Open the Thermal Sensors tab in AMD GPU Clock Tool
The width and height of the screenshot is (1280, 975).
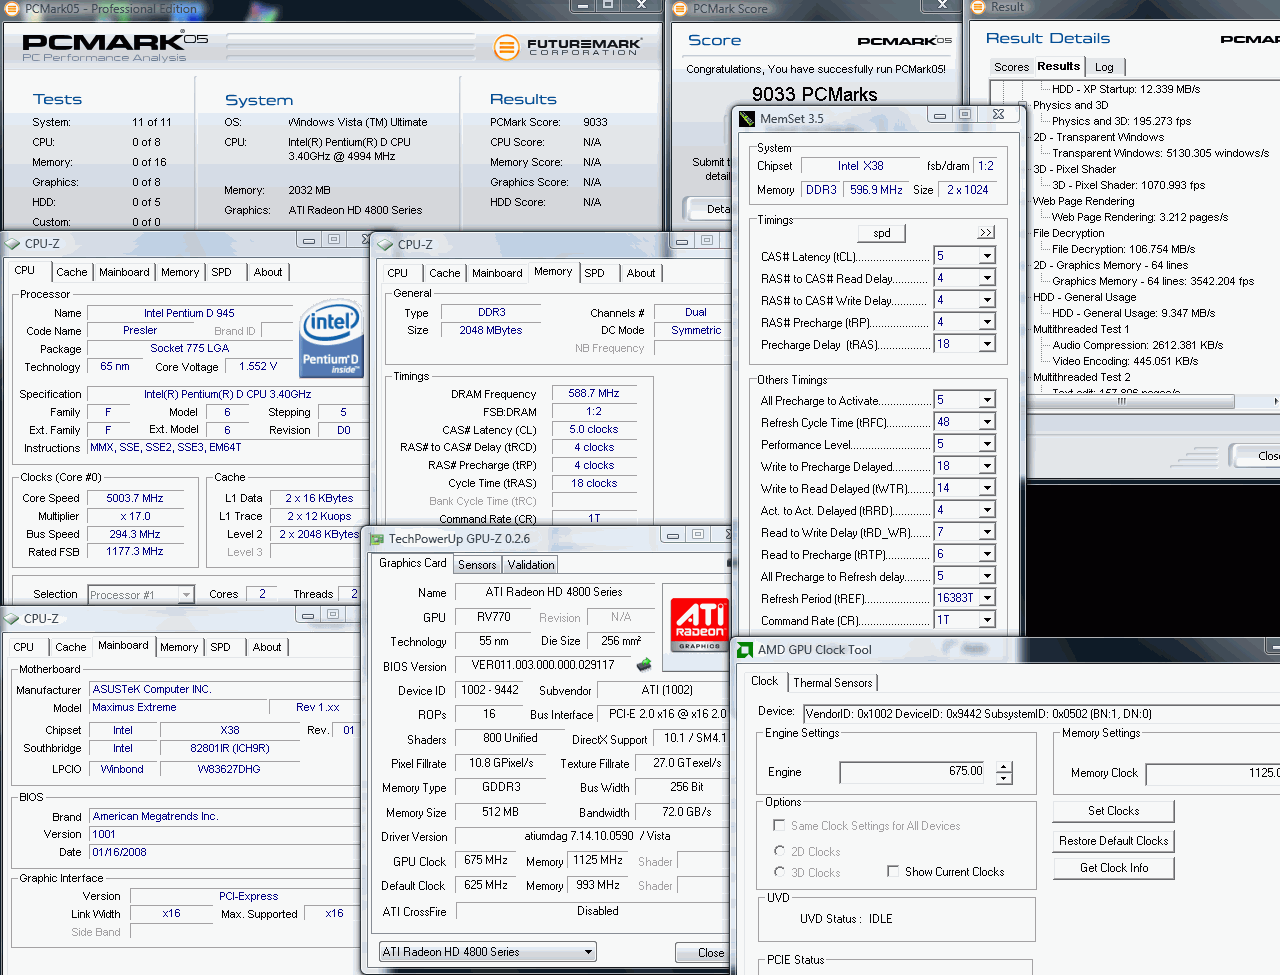(x=833, y=683)
